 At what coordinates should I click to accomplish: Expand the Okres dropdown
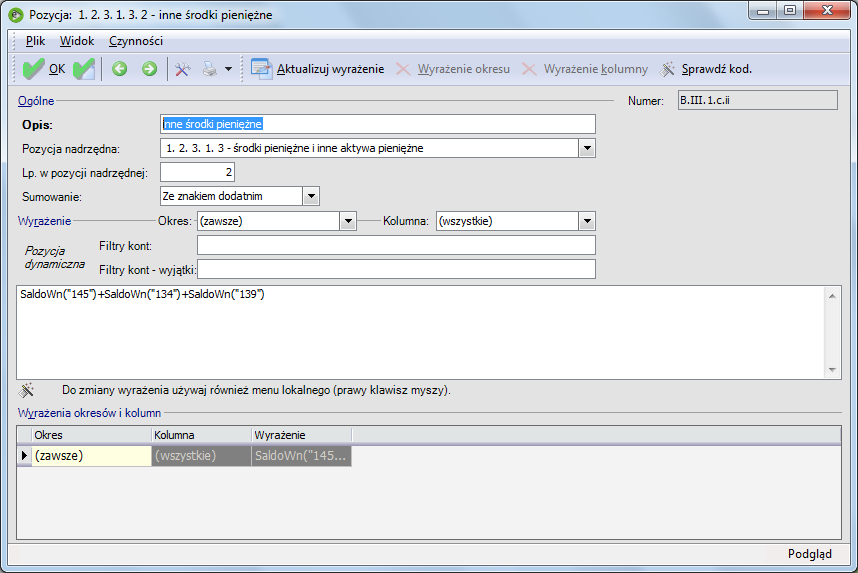tap(348, 221)
